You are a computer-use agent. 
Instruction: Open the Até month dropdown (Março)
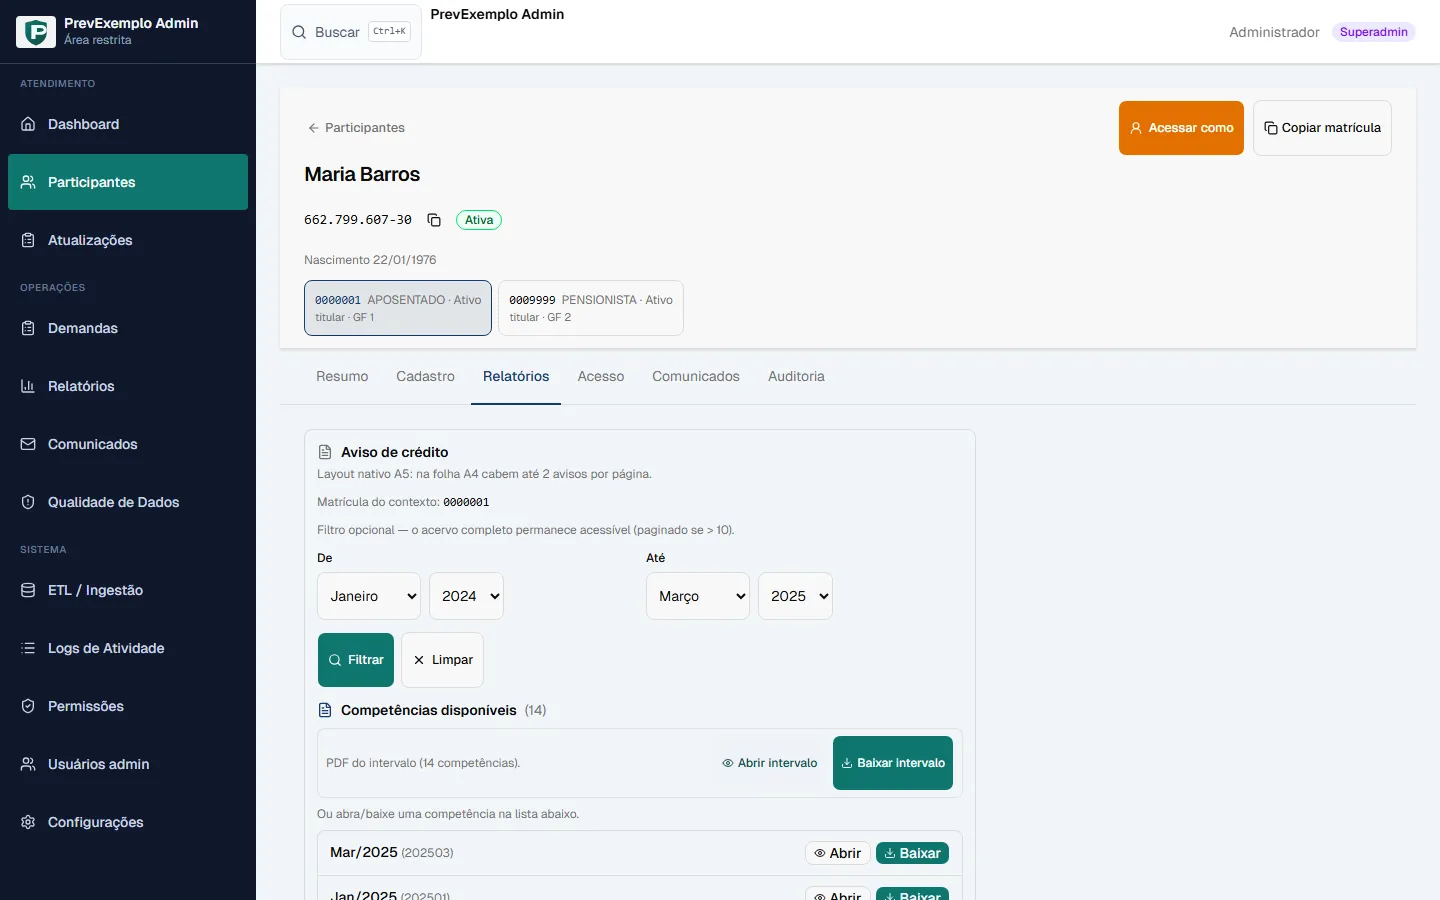[x=698, y=596]
